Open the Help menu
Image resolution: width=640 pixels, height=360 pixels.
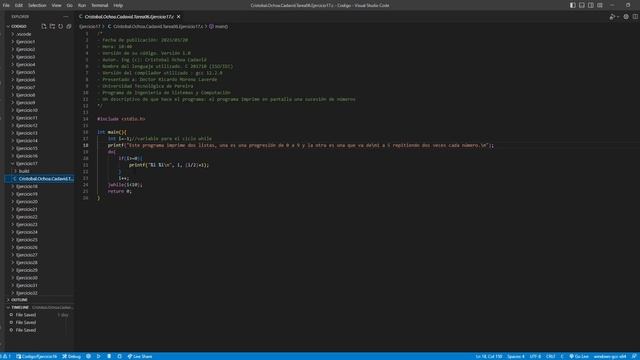point(118,5)
